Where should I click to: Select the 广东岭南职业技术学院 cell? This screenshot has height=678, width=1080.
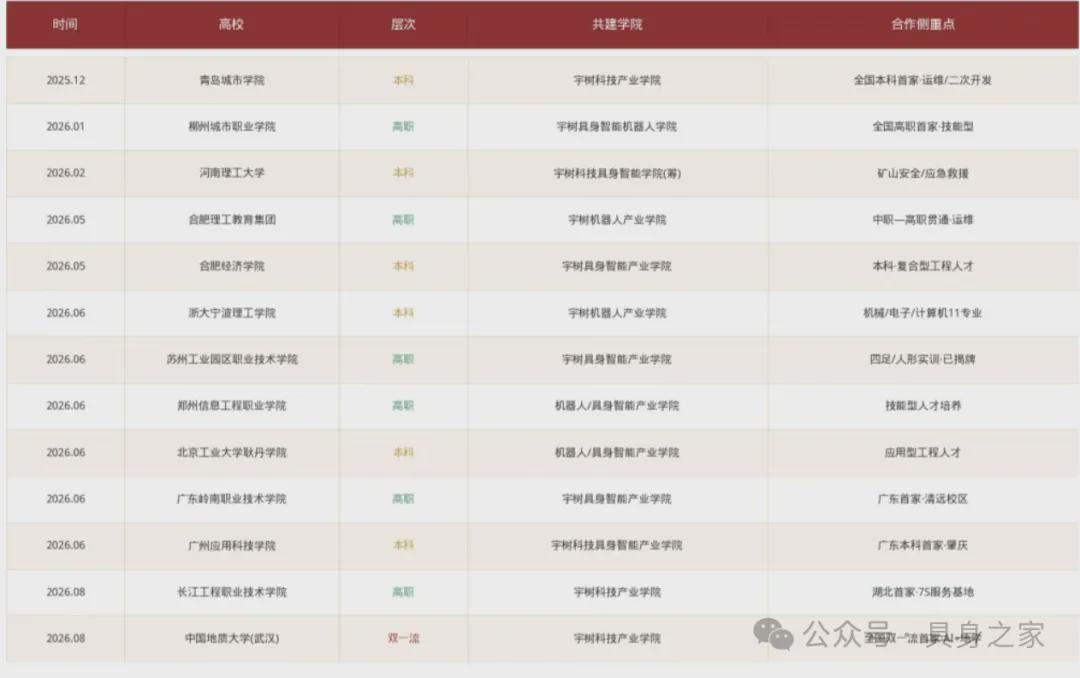(231, 499)
